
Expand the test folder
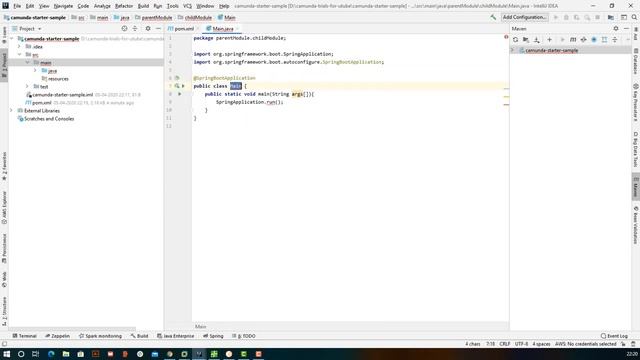tap(27, 87)
